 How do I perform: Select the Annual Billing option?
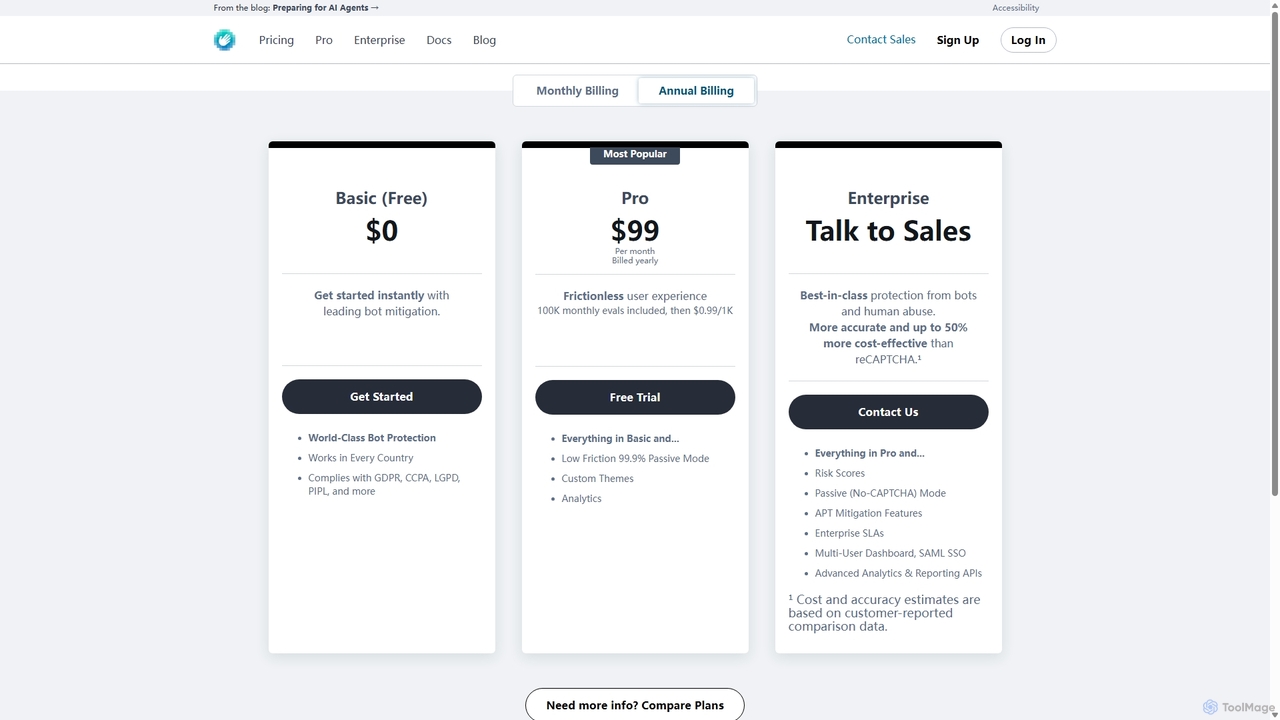tap(696, 91)
